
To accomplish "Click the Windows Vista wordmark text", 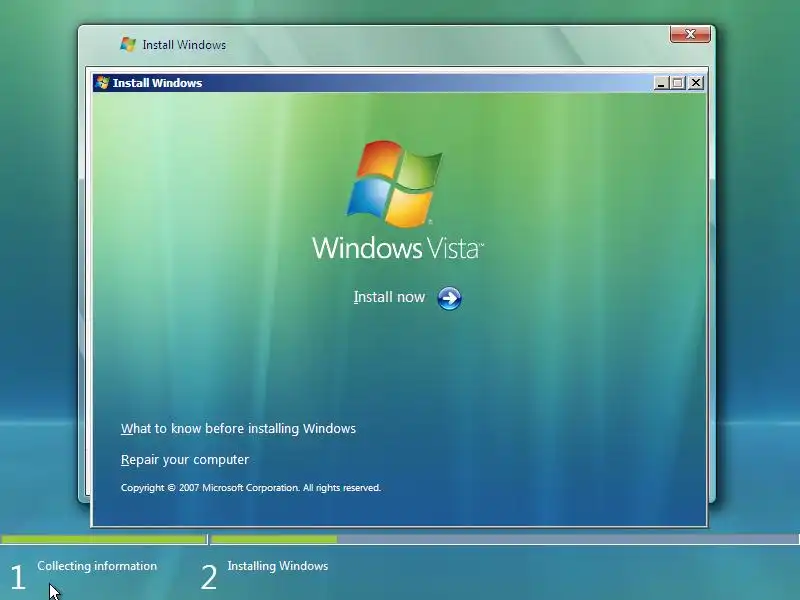I will [397, 248].
